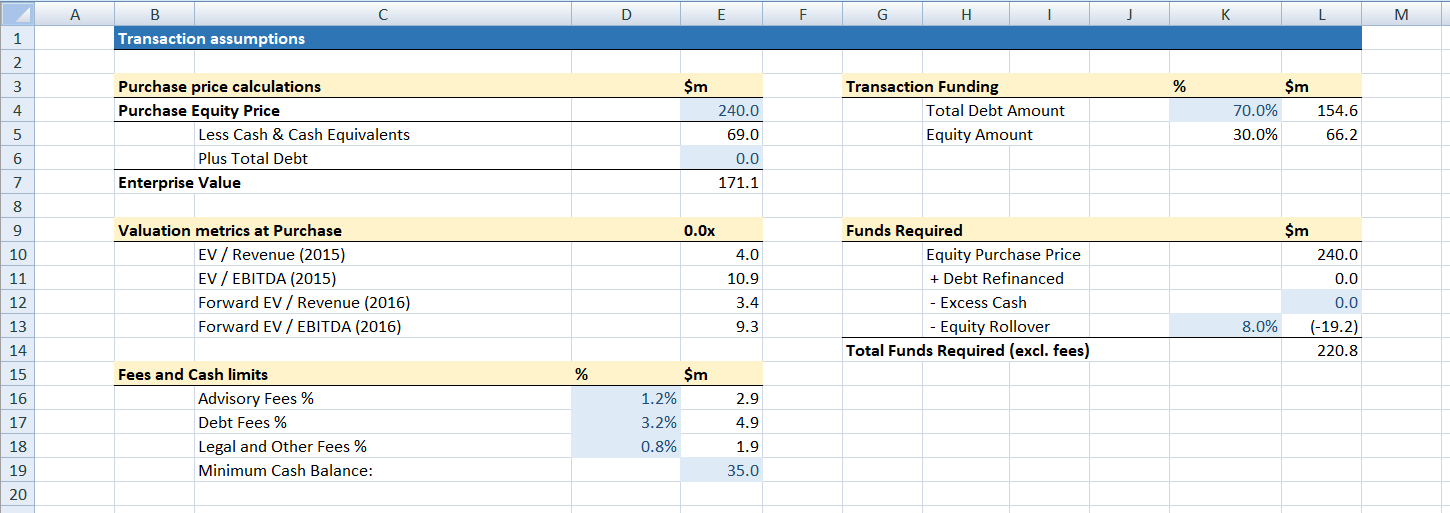
Task: Select row 20 header
Action: (17, 495)
